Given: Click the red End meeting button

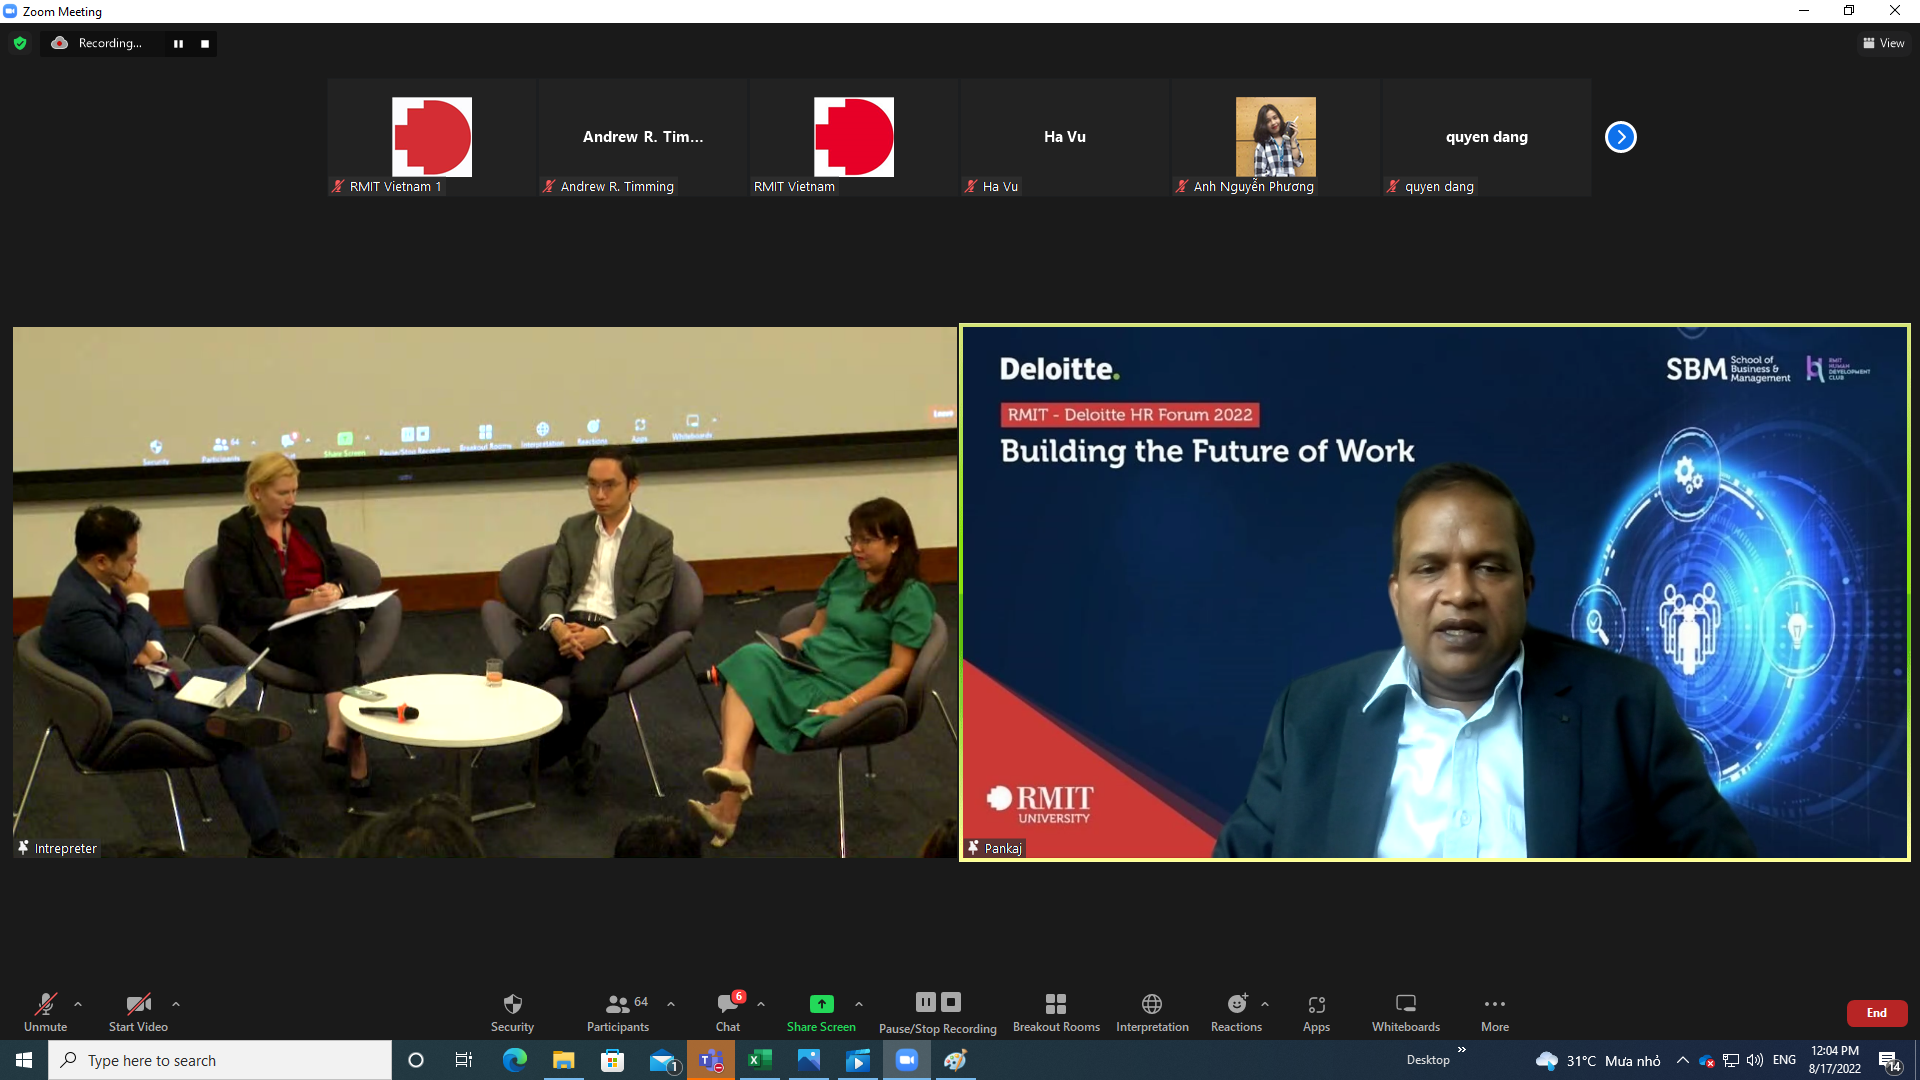Looking at the screenshot, I should click(1877, 1013).
